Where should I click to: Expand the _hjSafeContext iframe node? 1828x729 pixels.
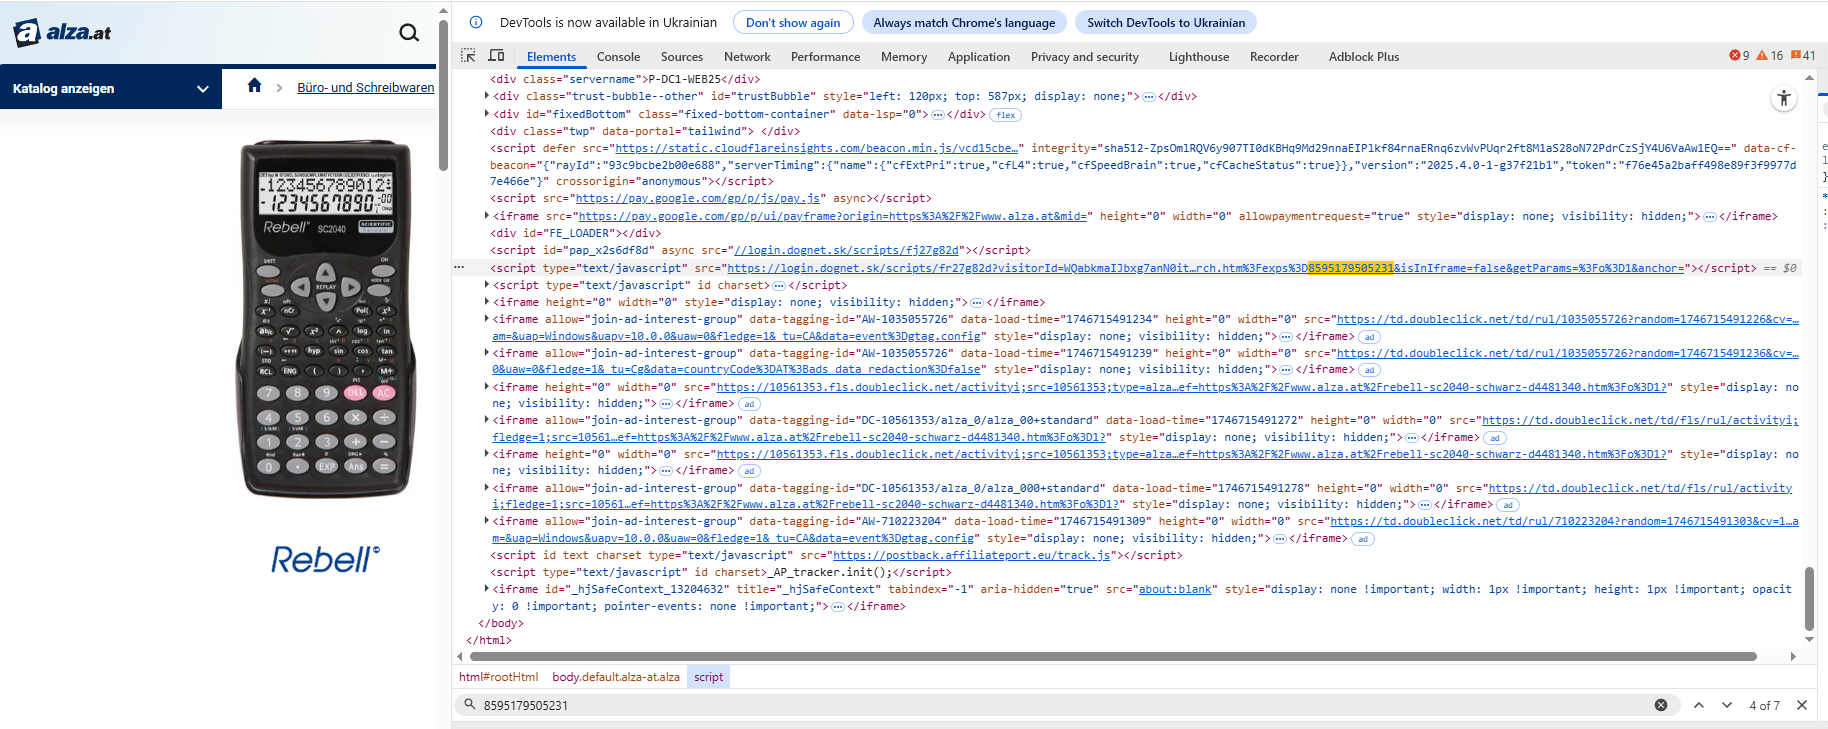(487, 589)
